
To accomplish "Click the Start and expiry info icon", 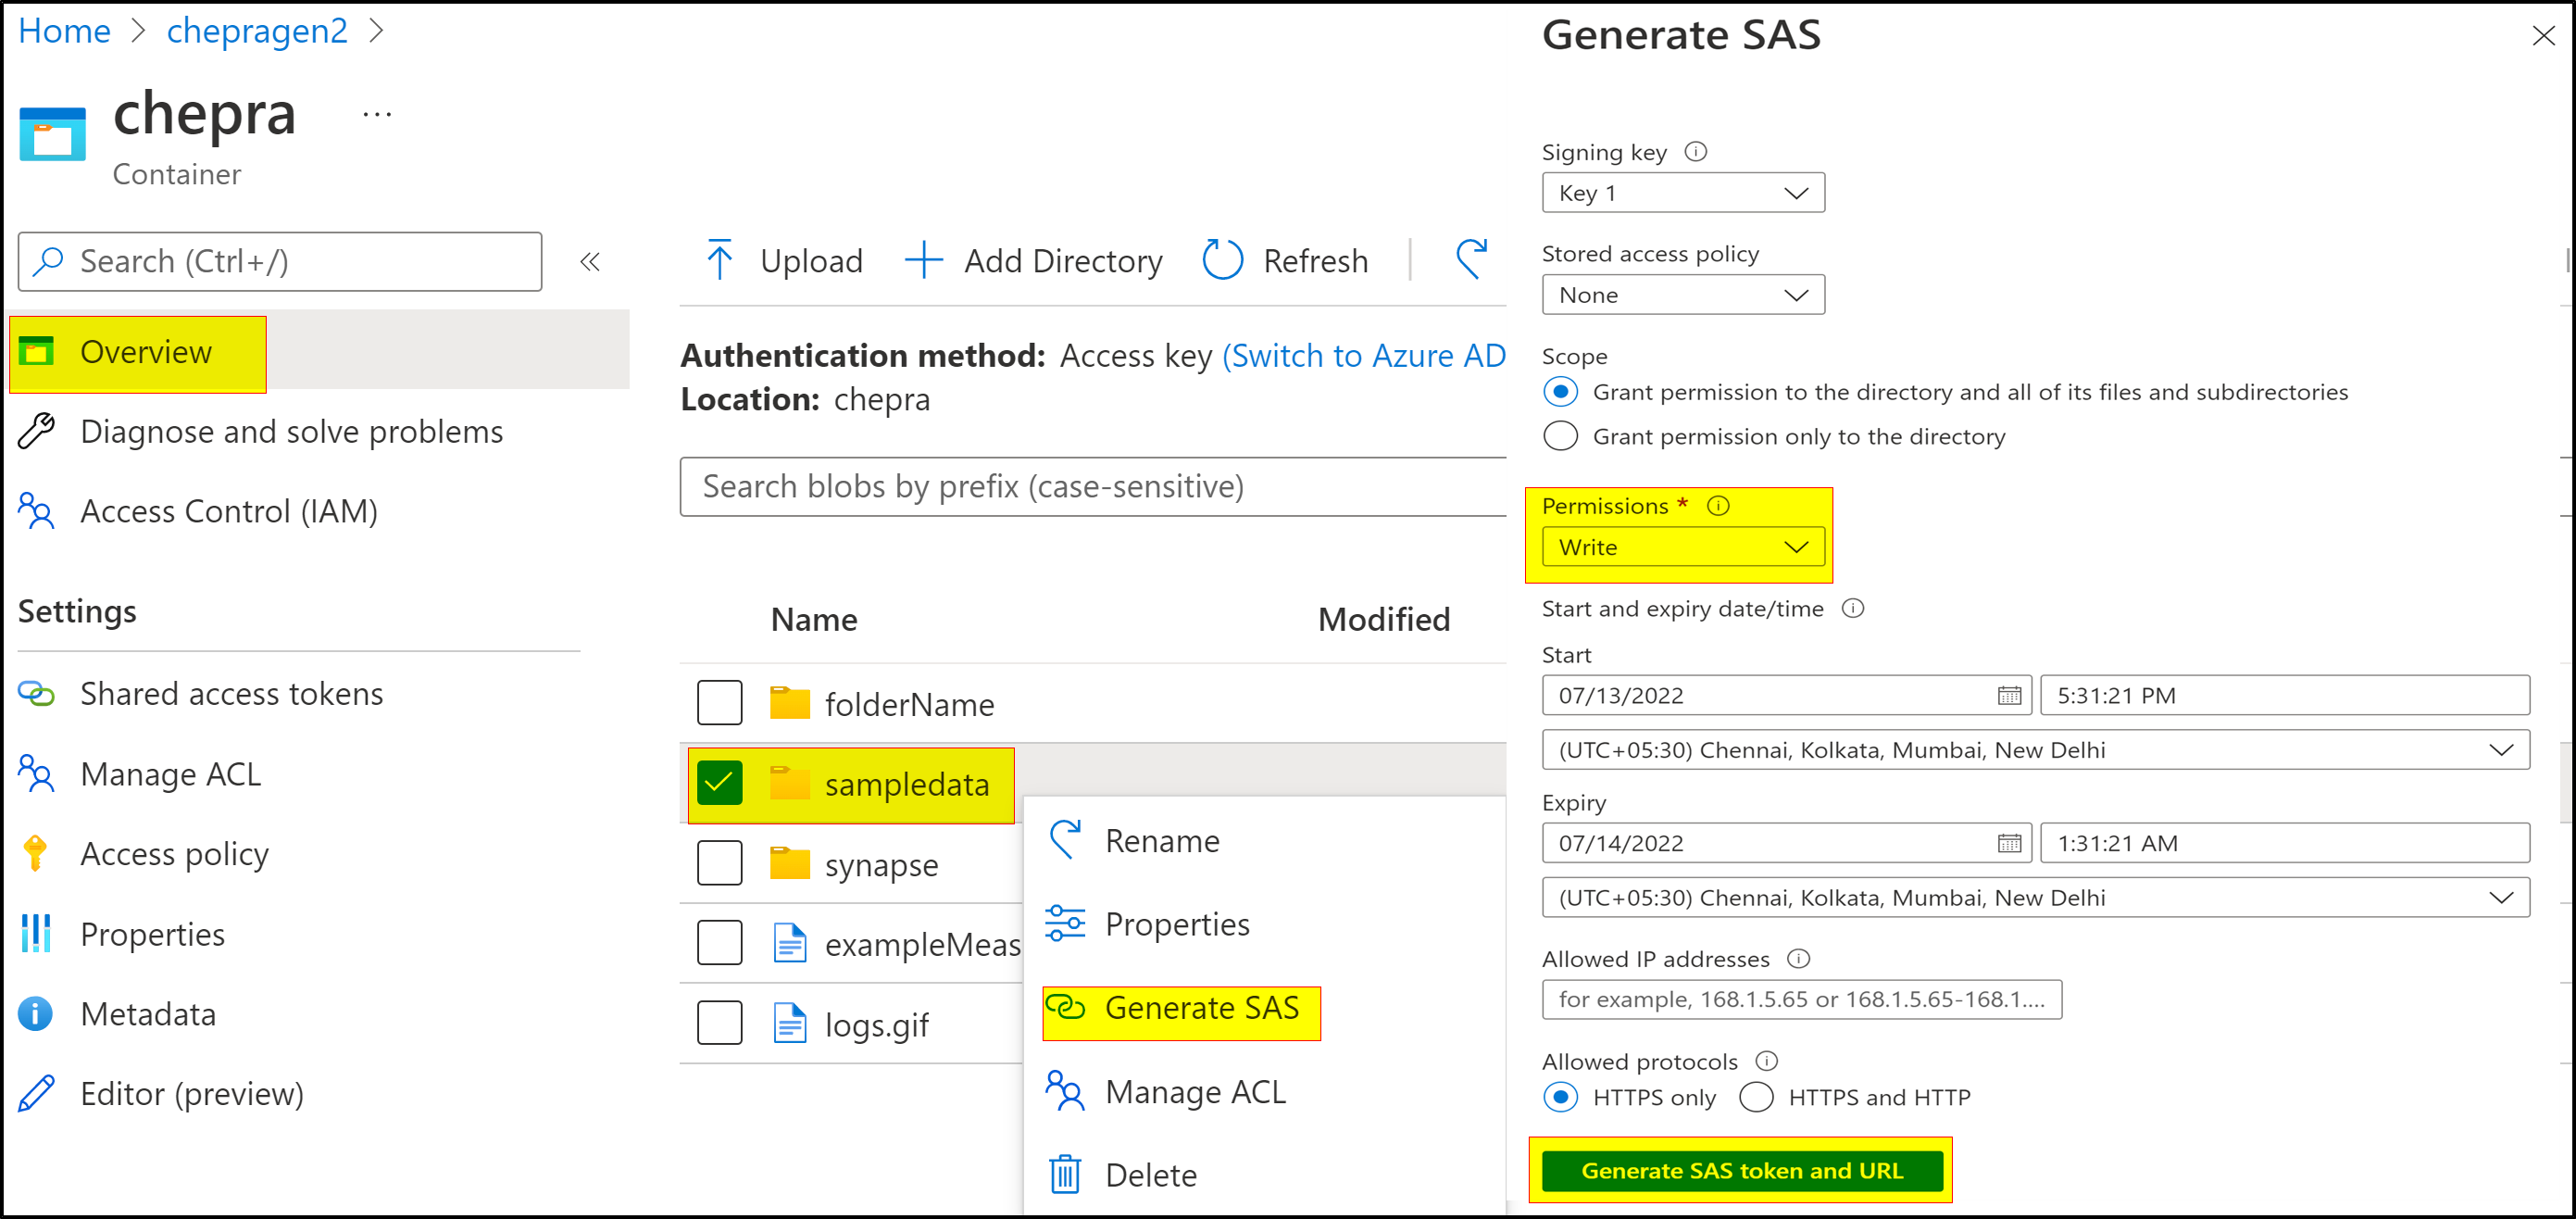I will pyautogui.click(x=1853, y=609).
